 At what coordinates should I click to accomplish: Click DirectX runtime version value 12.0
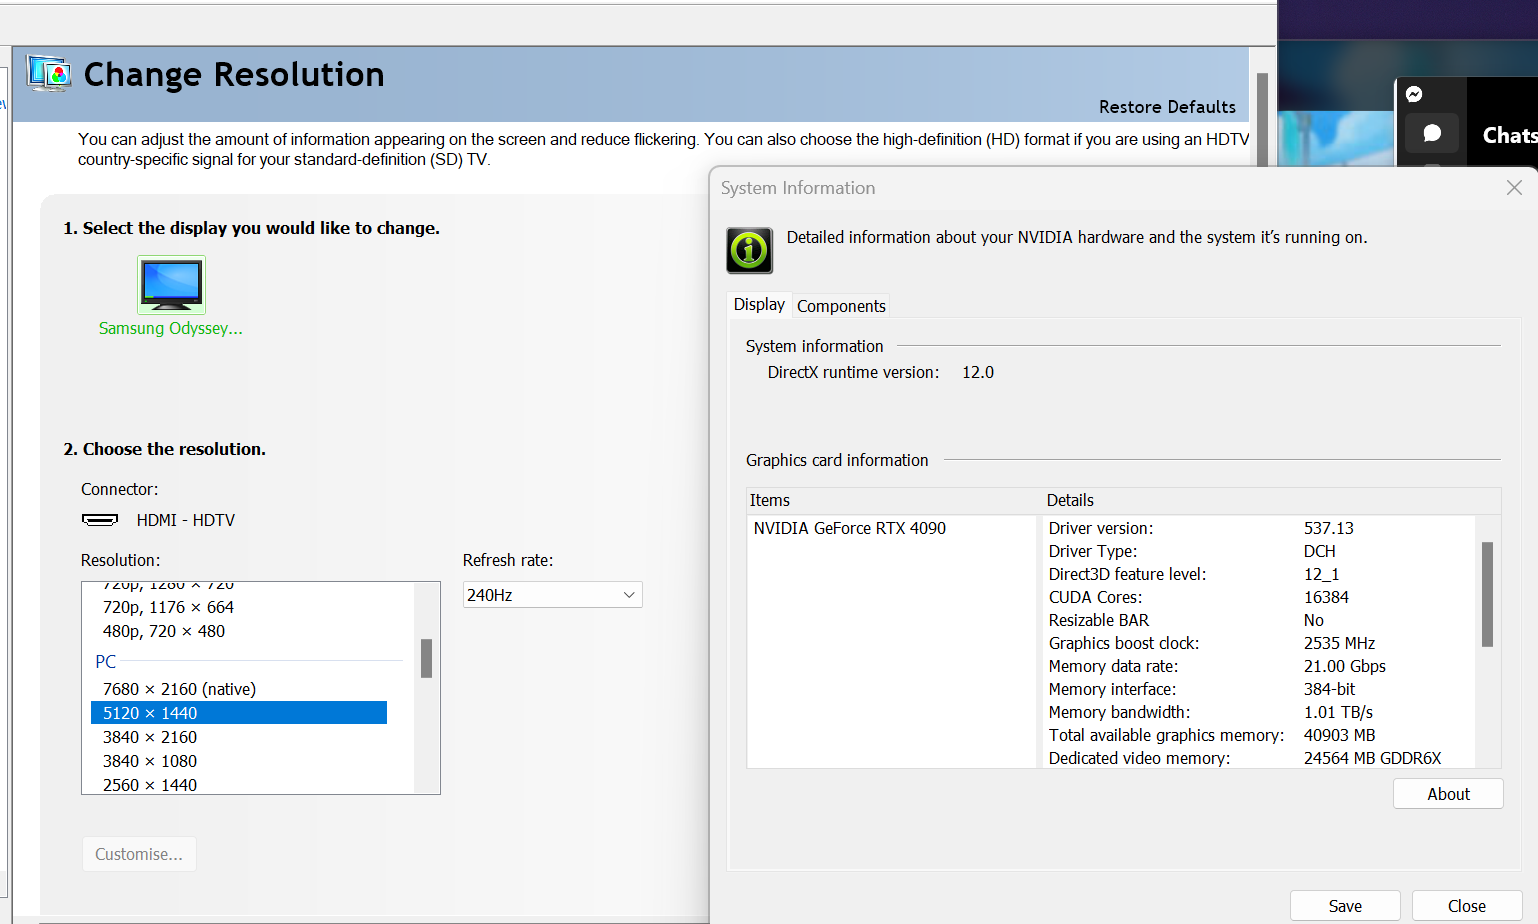[978, 372]
